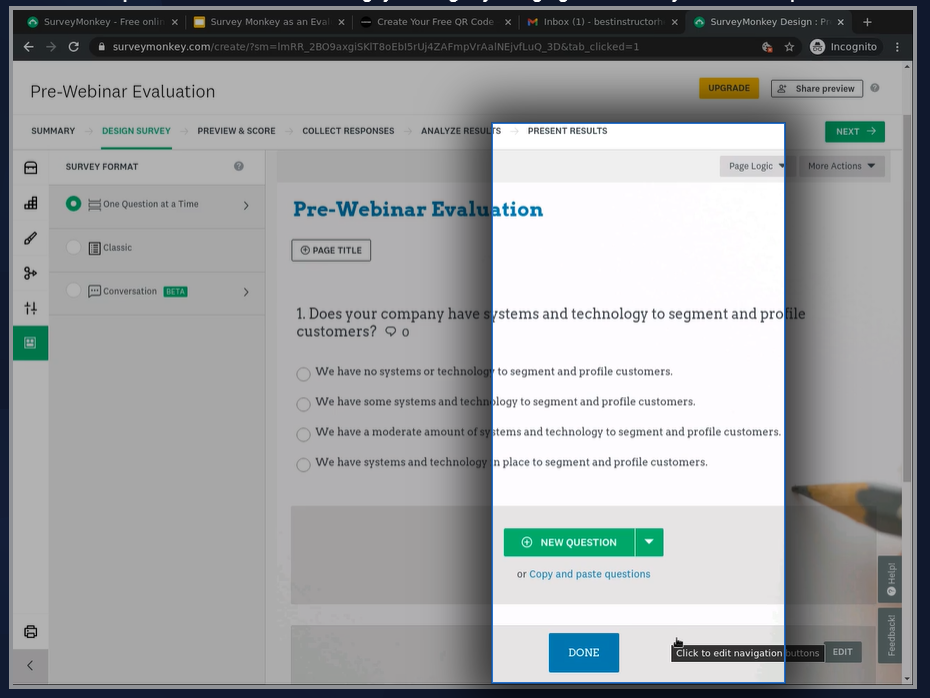Click the New Question button
The width and height of the screenshot is (930, 698).
tap(569, 542)
